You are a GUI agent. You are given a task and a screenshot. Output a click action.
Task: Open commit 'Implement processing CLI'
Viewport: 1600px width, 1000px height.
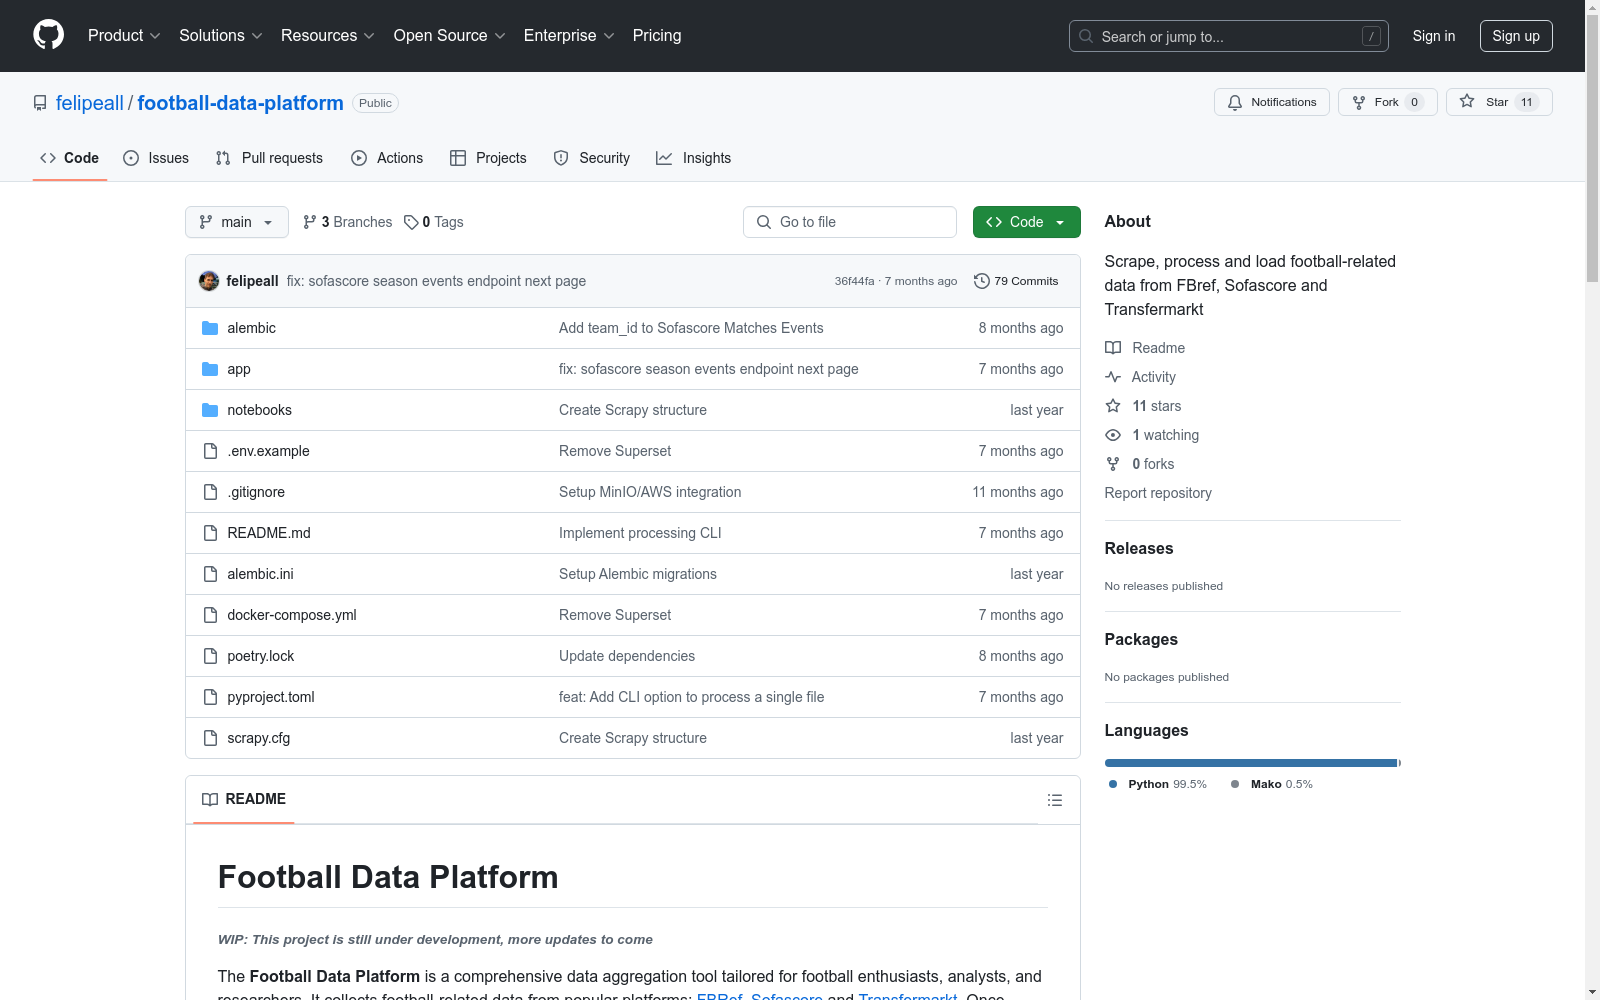[x=640, y=533]
